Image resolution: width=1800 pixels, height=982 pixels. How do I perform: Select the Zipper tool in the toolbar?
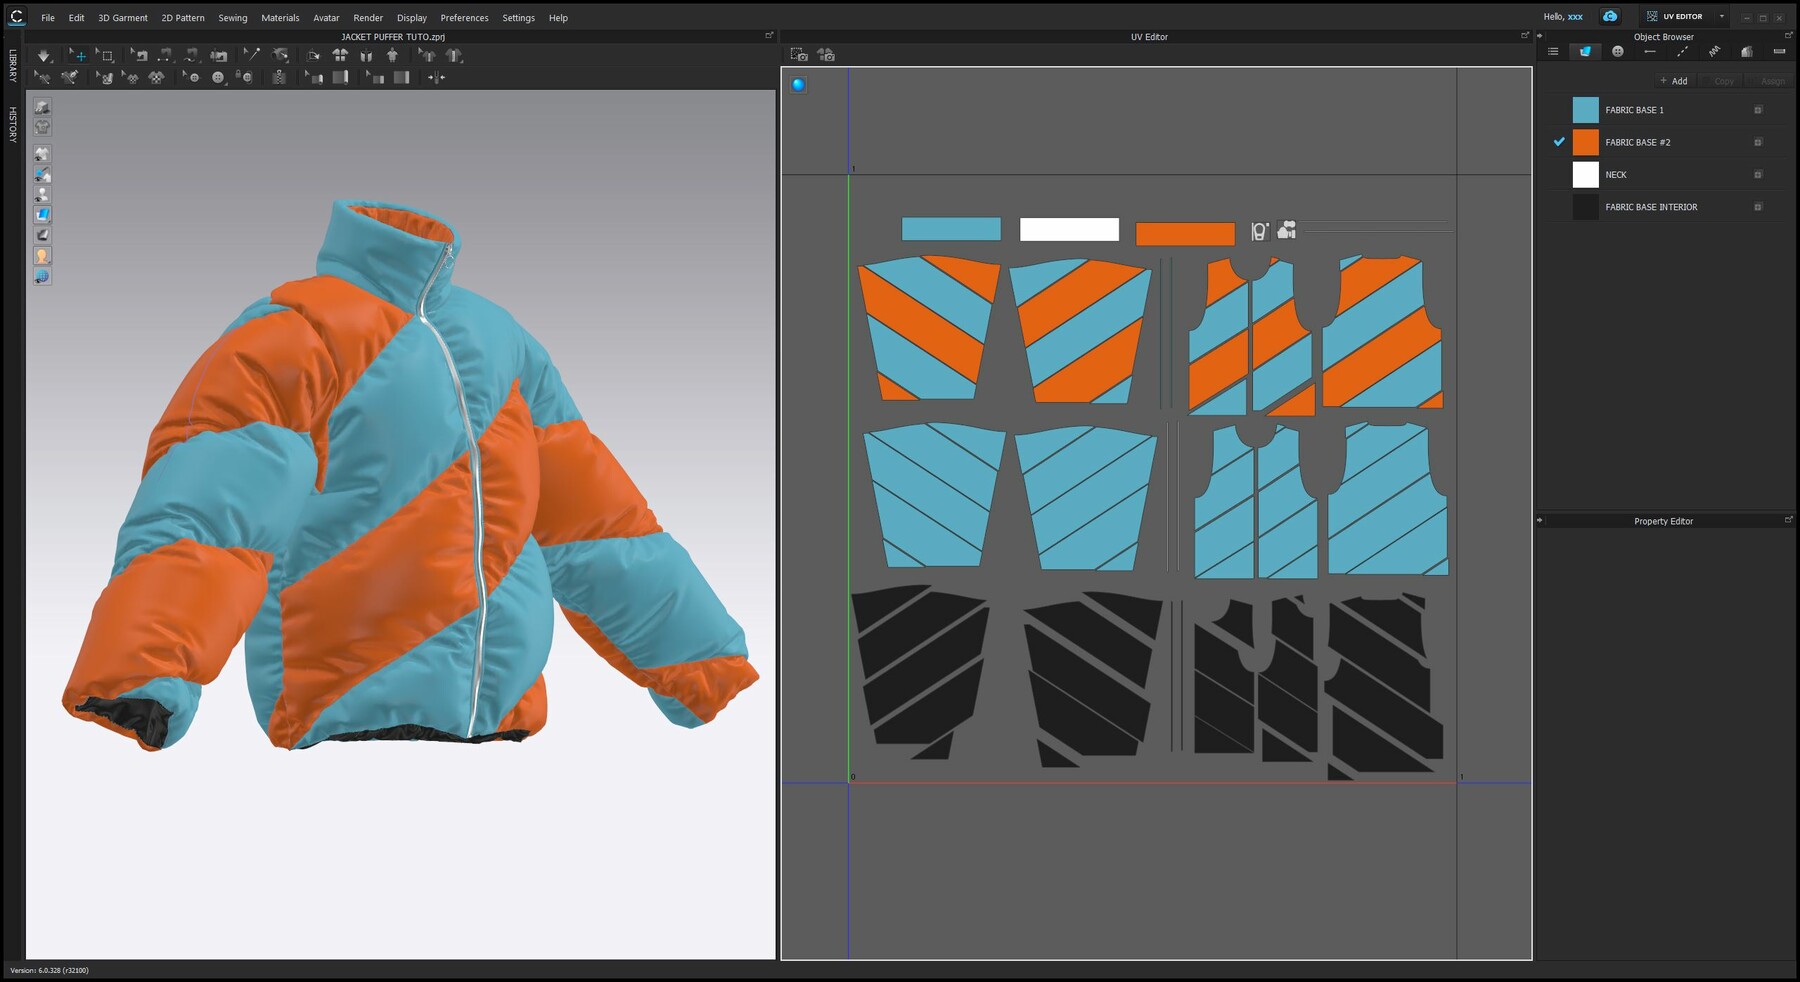pyautogui.click(x=278, y=77)
